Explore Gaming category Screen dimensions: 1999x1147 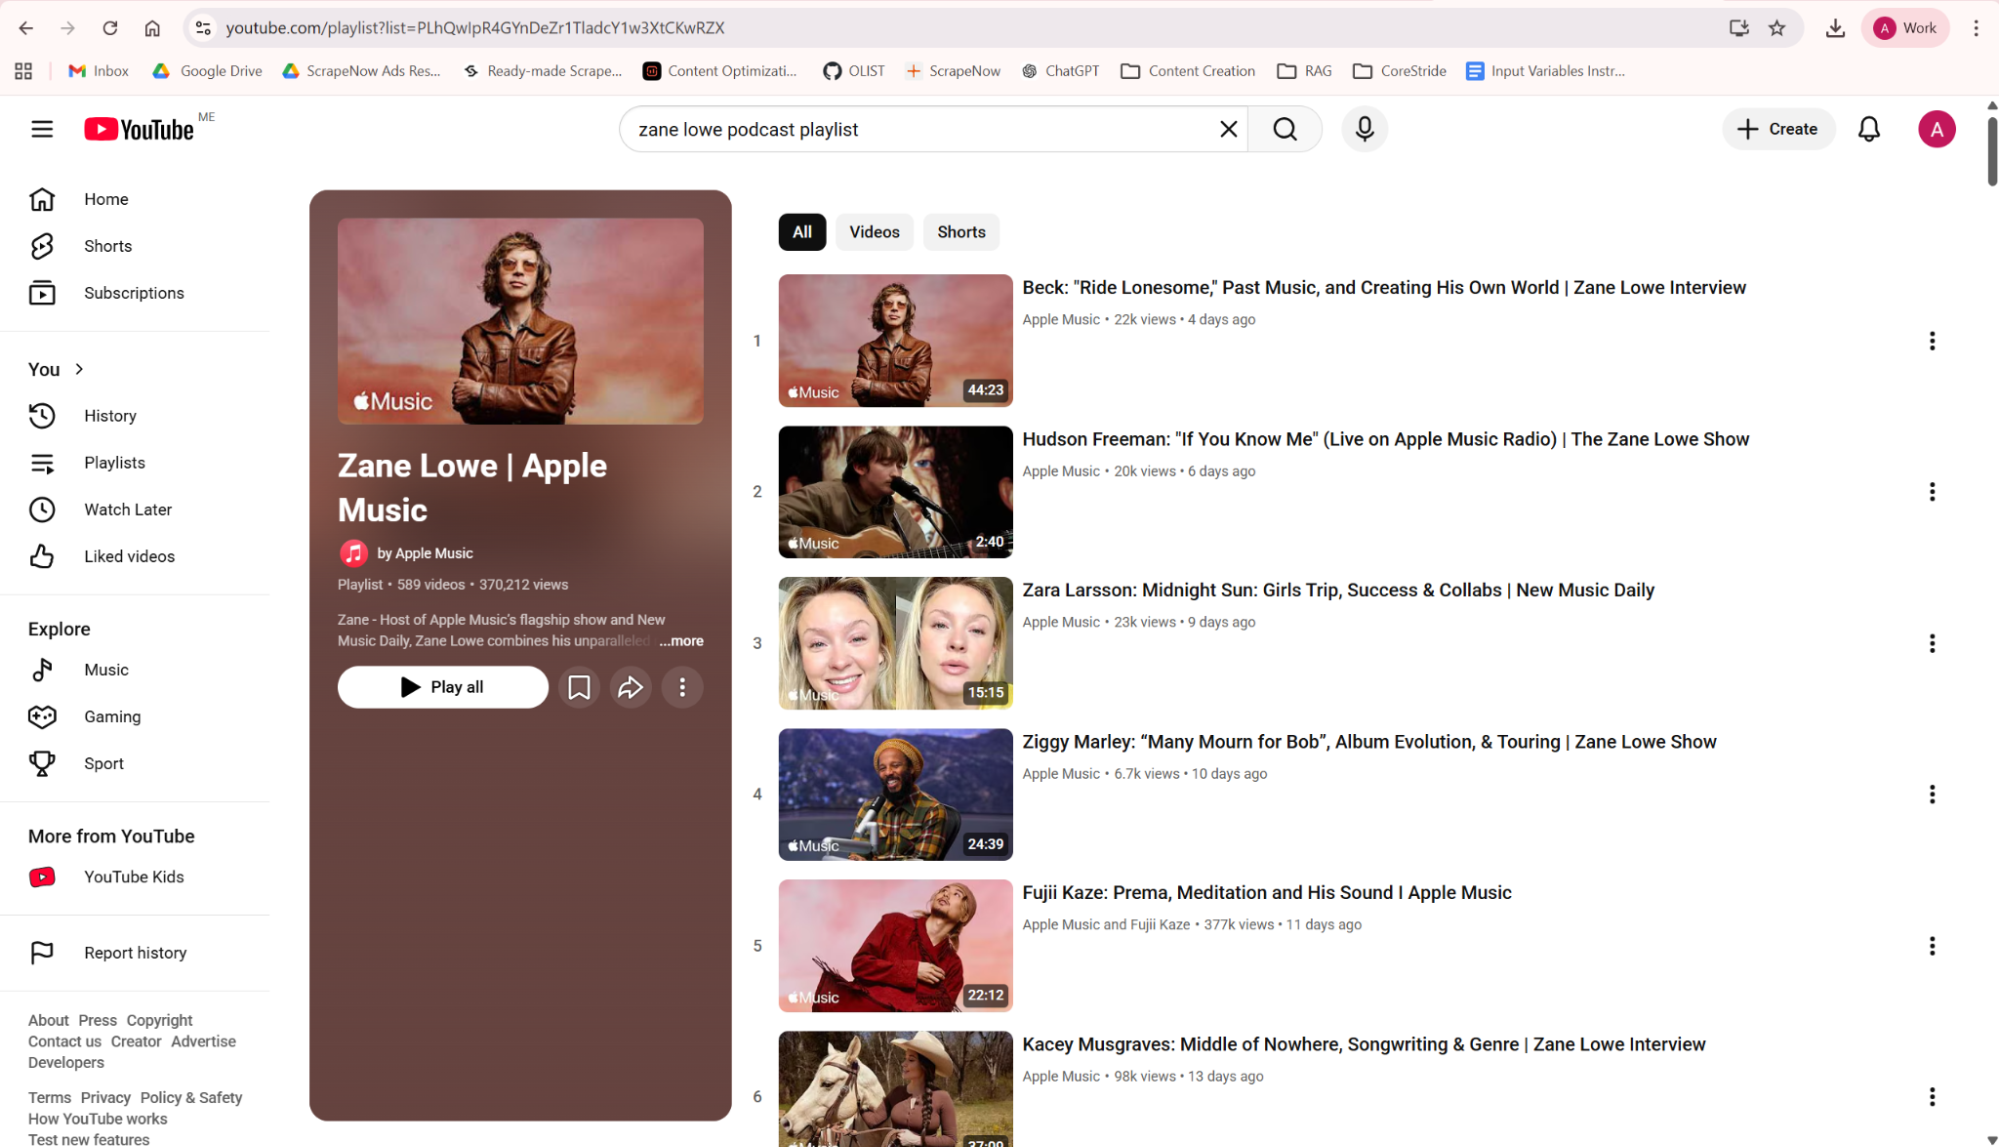coord(135,717)
